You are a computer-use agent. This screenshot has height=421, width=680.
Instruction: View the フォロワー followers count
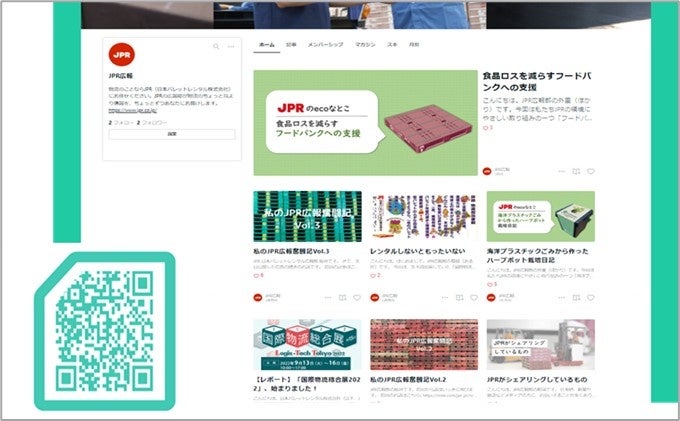coord(152,123)
